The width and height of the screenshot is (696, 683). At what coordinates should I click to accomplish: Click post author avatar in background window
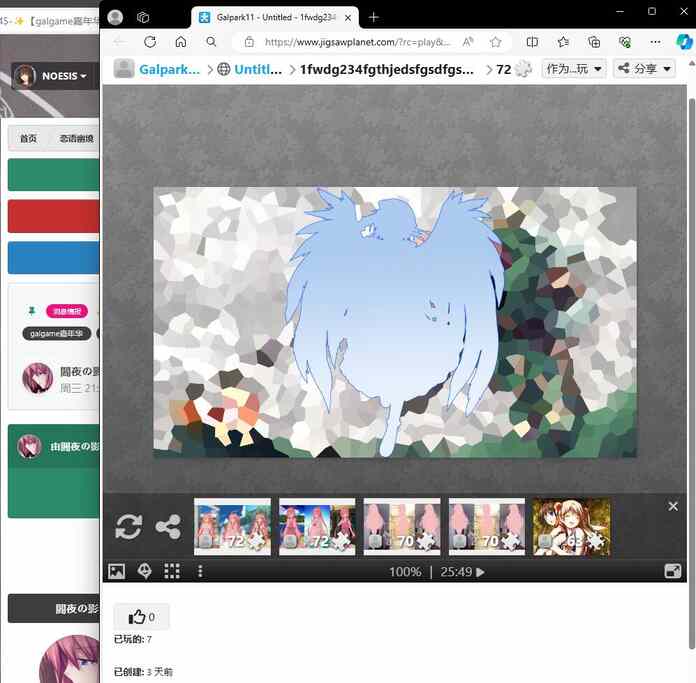pyautogui.click(x=38, y=378)
